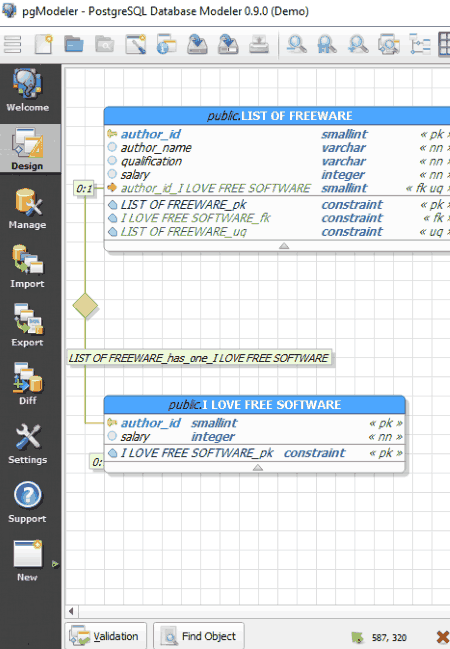Open Settings from the sidebar

coord(27,444)
